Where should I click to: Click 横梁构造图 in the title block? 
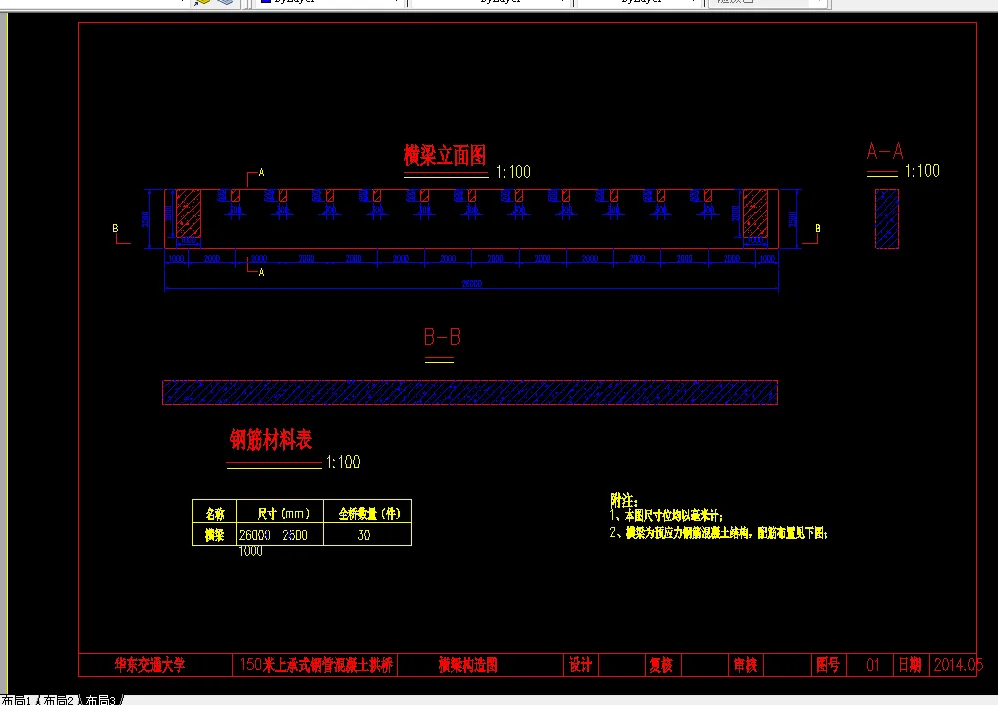coord(468,665)
